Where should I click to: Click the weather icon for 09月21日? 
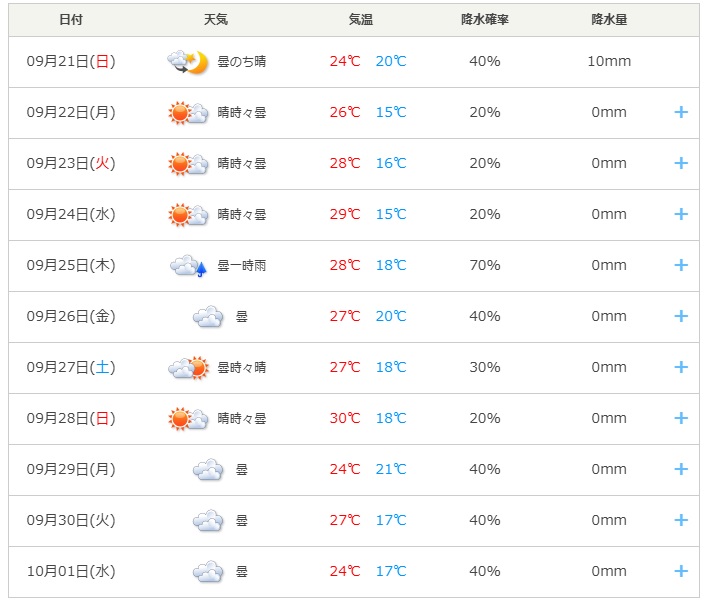pos(187,62)
